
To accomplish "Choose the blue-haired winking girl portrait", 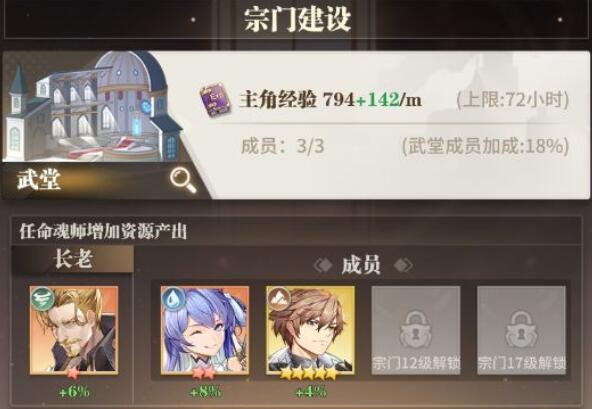I will coord(205,330).
